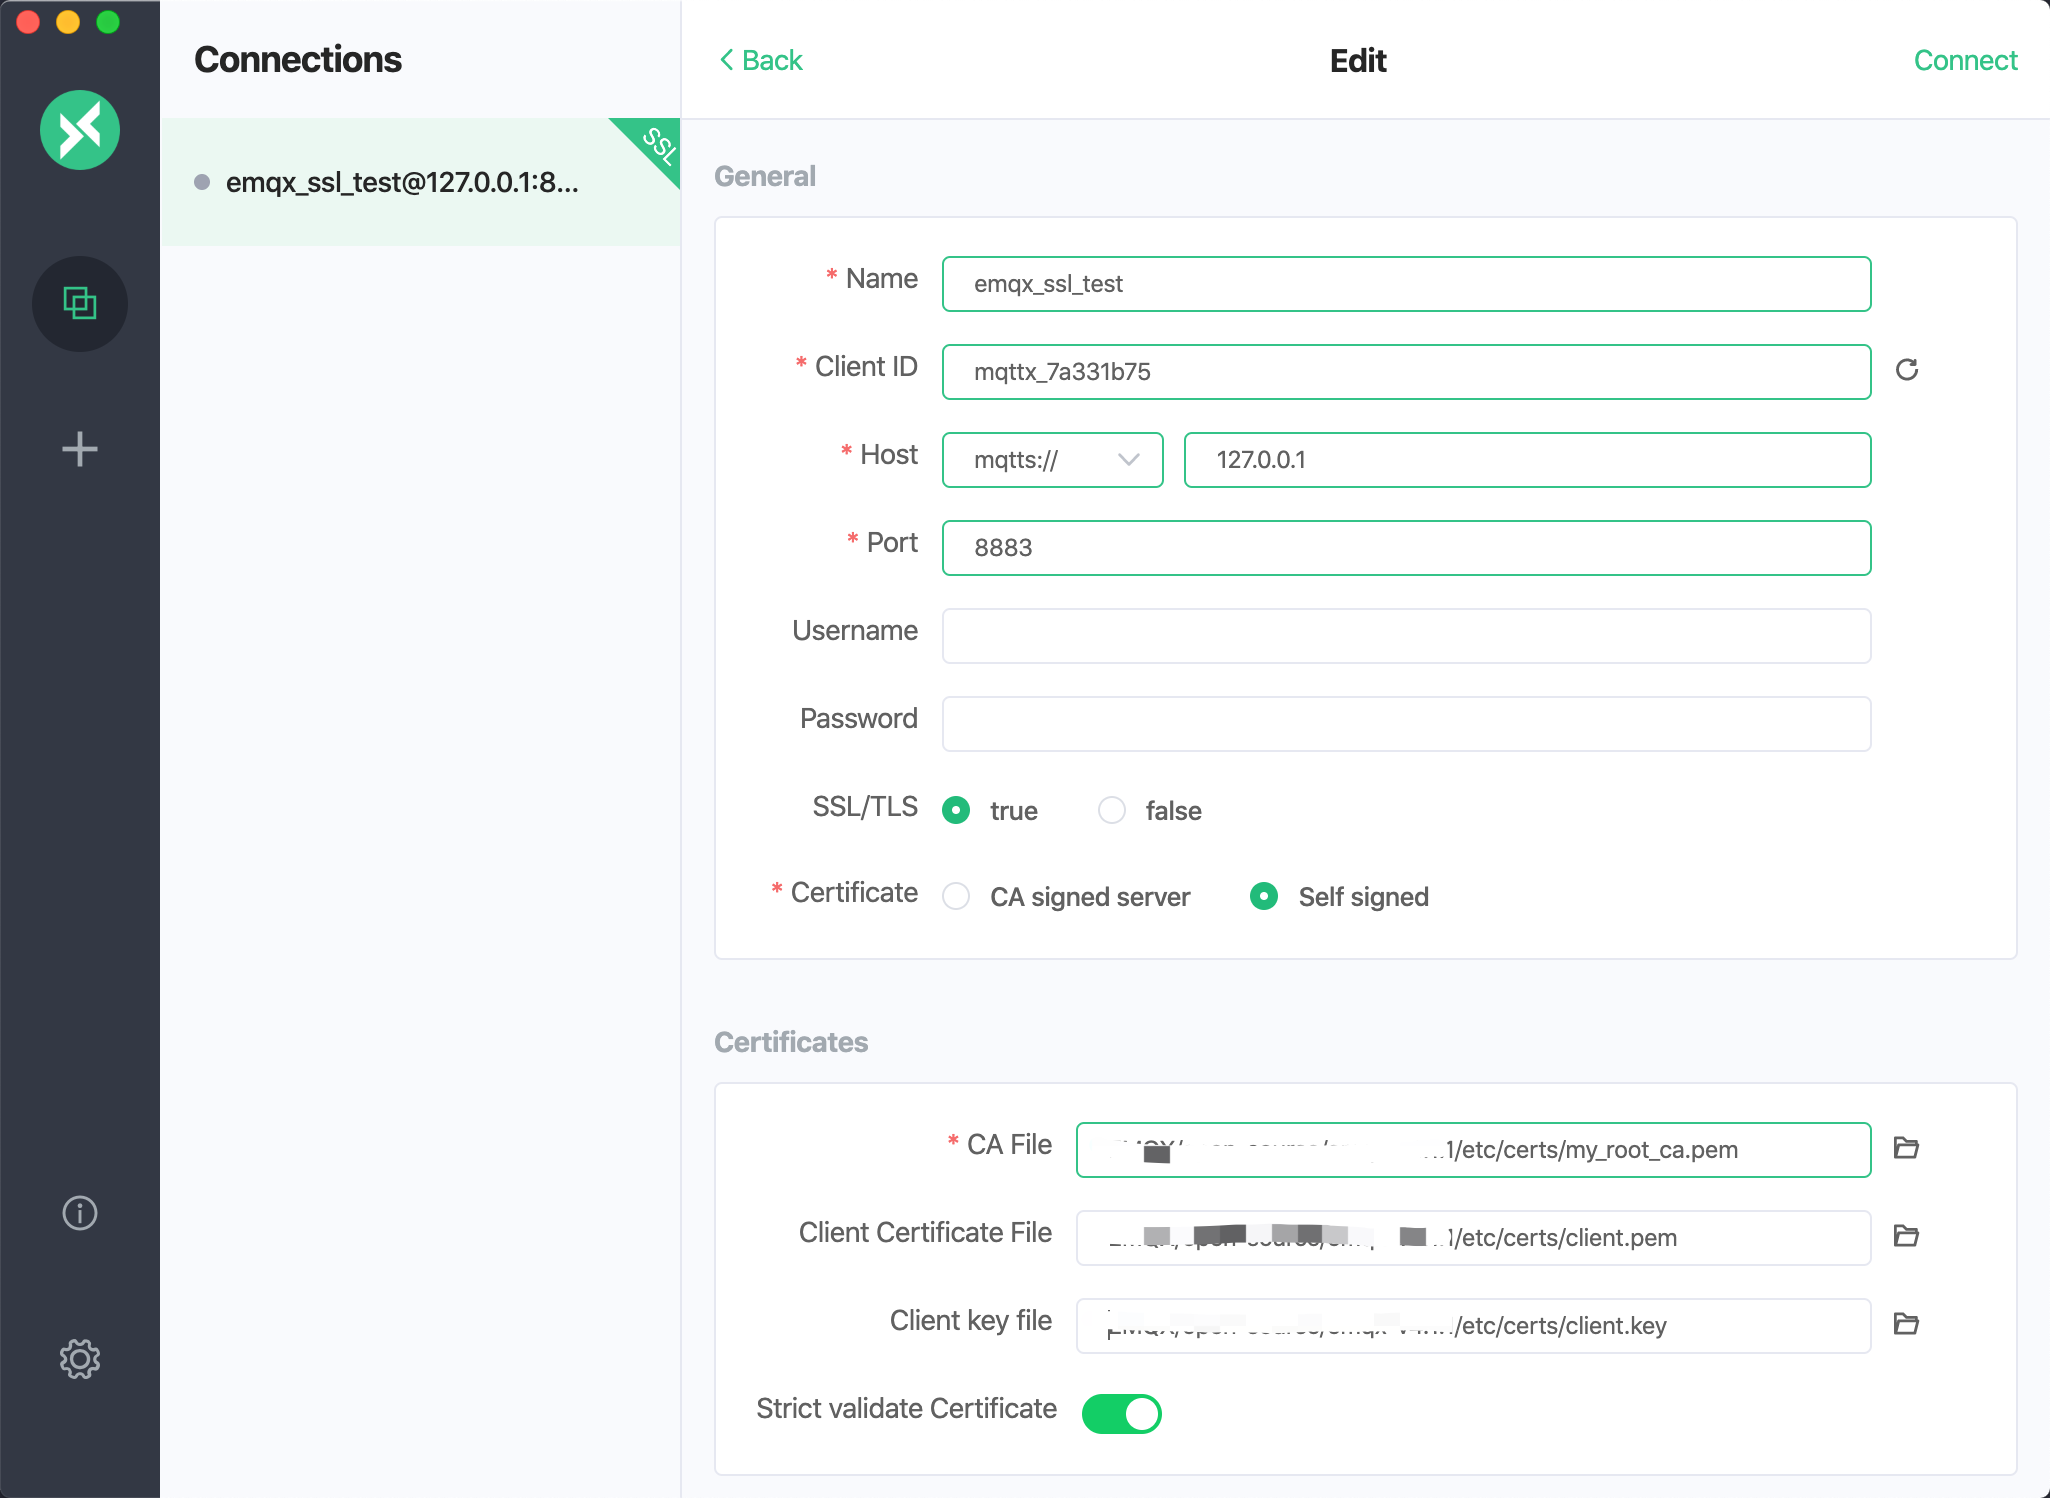Click the Connect button
The image size is (2050, 1498).
pyautogui.click(x=1964, y=60)
